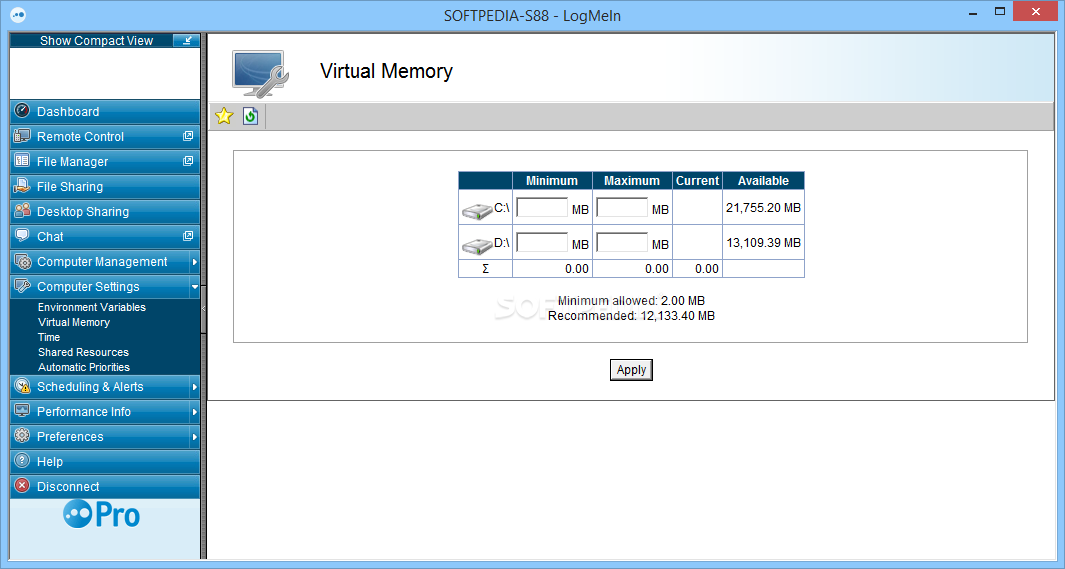The width and height of the screenshot is (1065, 569).
Task: Click the 21,755.20 MB available value
Action: 763,208
